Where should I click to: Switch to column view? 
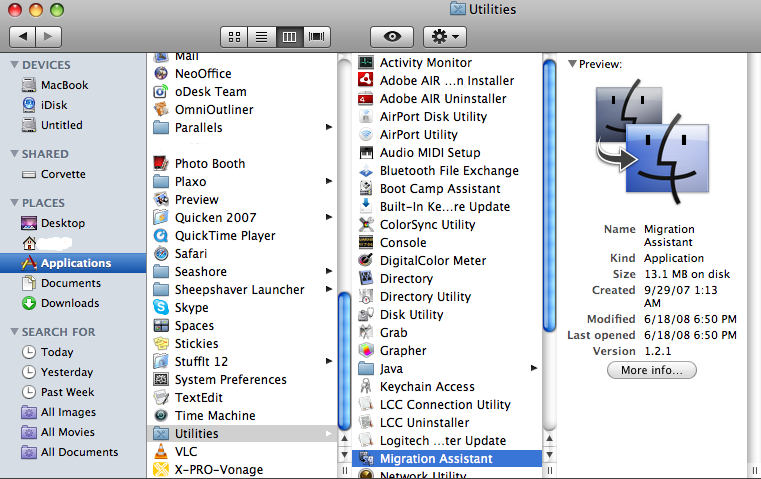point(289,37)
